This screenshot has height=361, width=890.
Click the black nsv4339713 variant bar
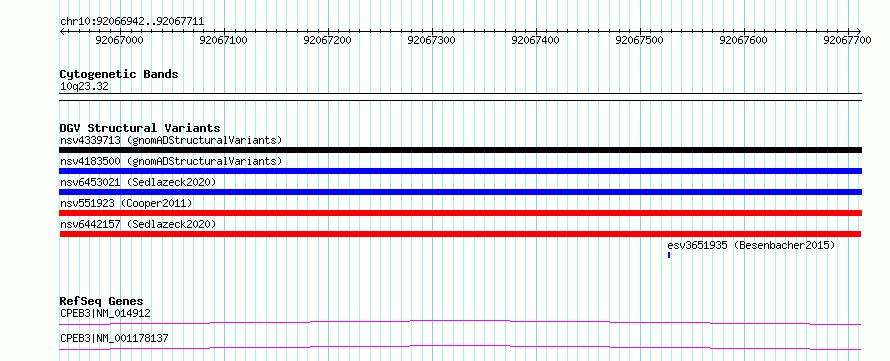click(460, 150)
